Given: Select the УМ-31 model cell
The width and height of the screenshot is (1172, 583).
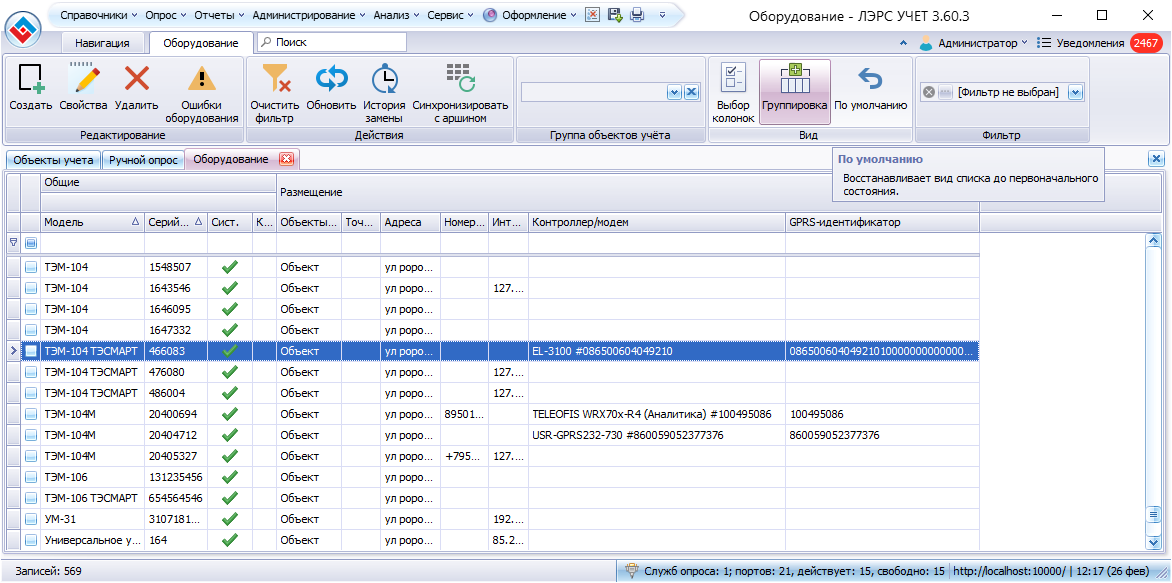Looking at the screenshot, I should click(x=93, y=519).
